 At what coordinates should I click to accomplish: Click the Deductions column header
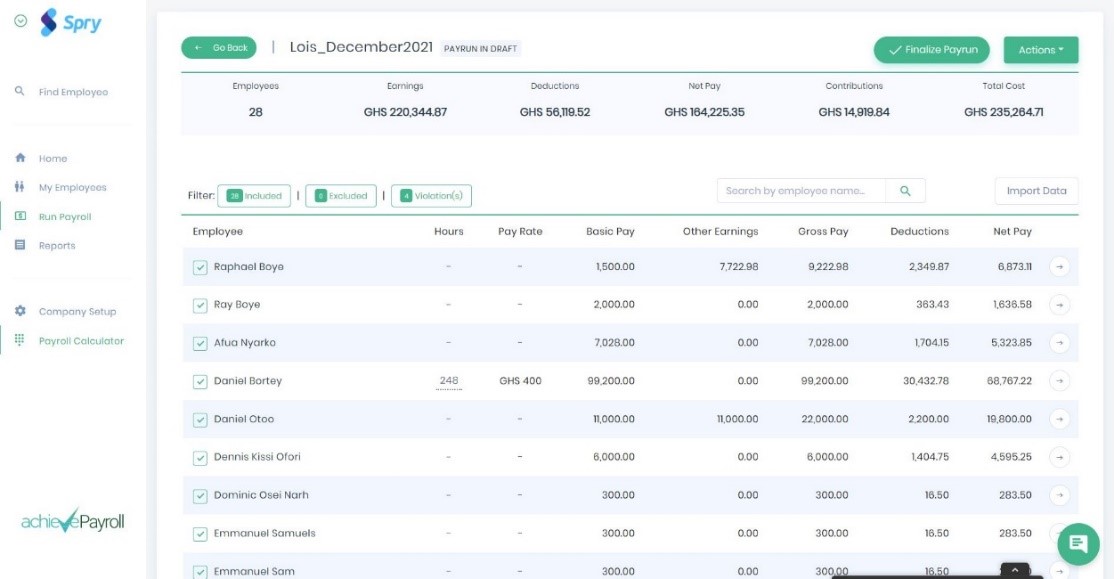click(919, 232)
